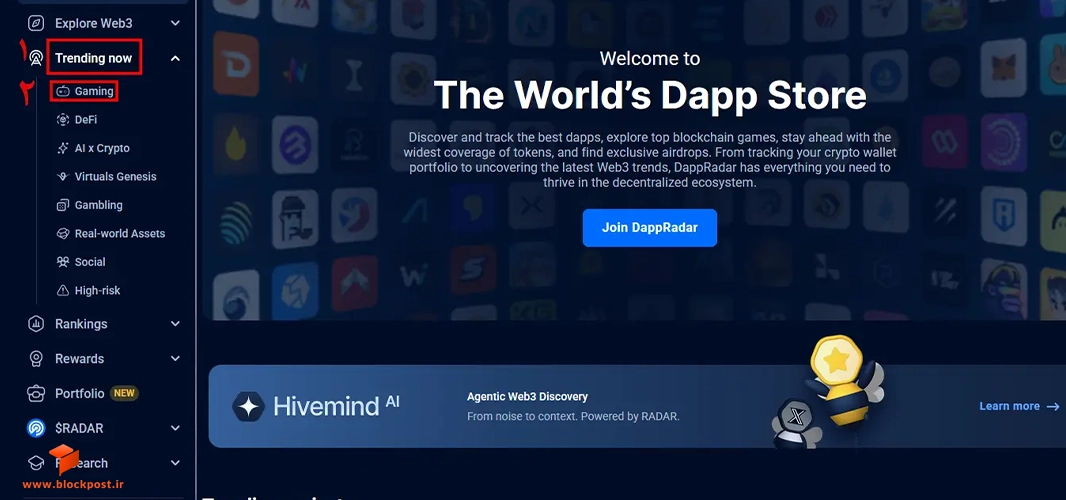
Task: Click the $RADAR token icon
Action: point(35,428)
